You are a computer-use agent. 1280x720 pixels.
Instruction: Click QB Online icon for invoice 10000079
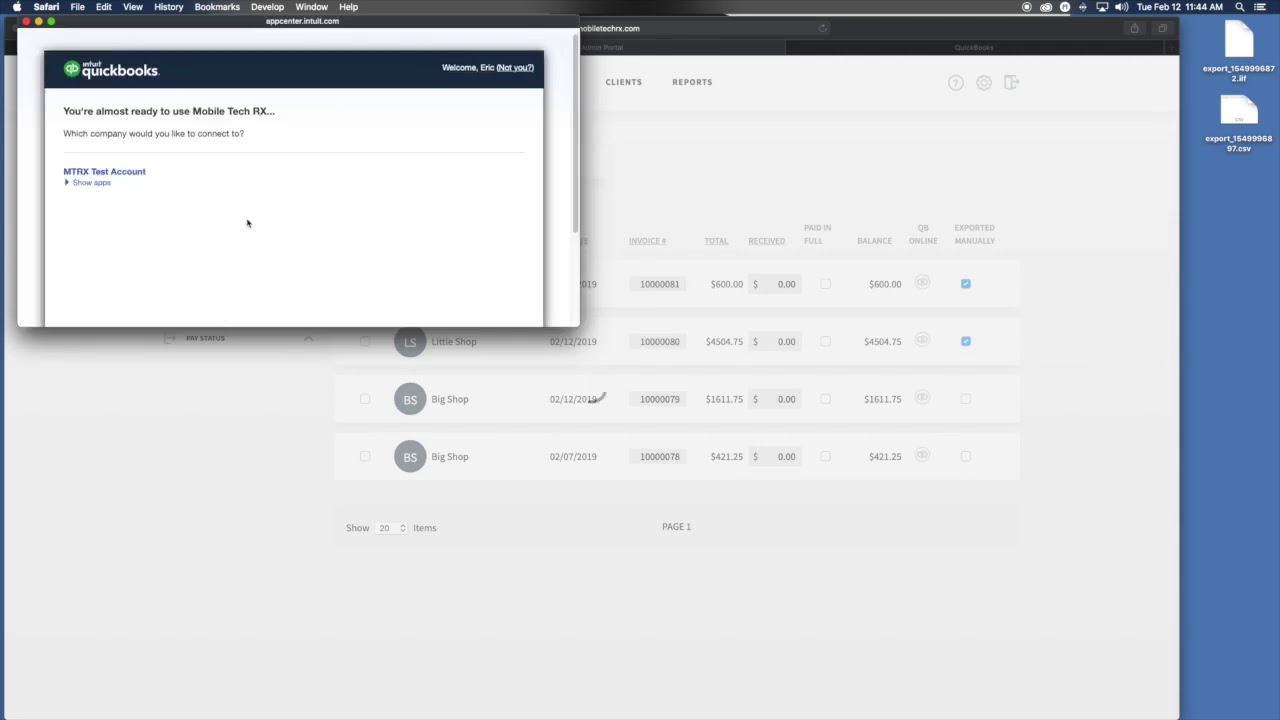click(x=922, y=398)
